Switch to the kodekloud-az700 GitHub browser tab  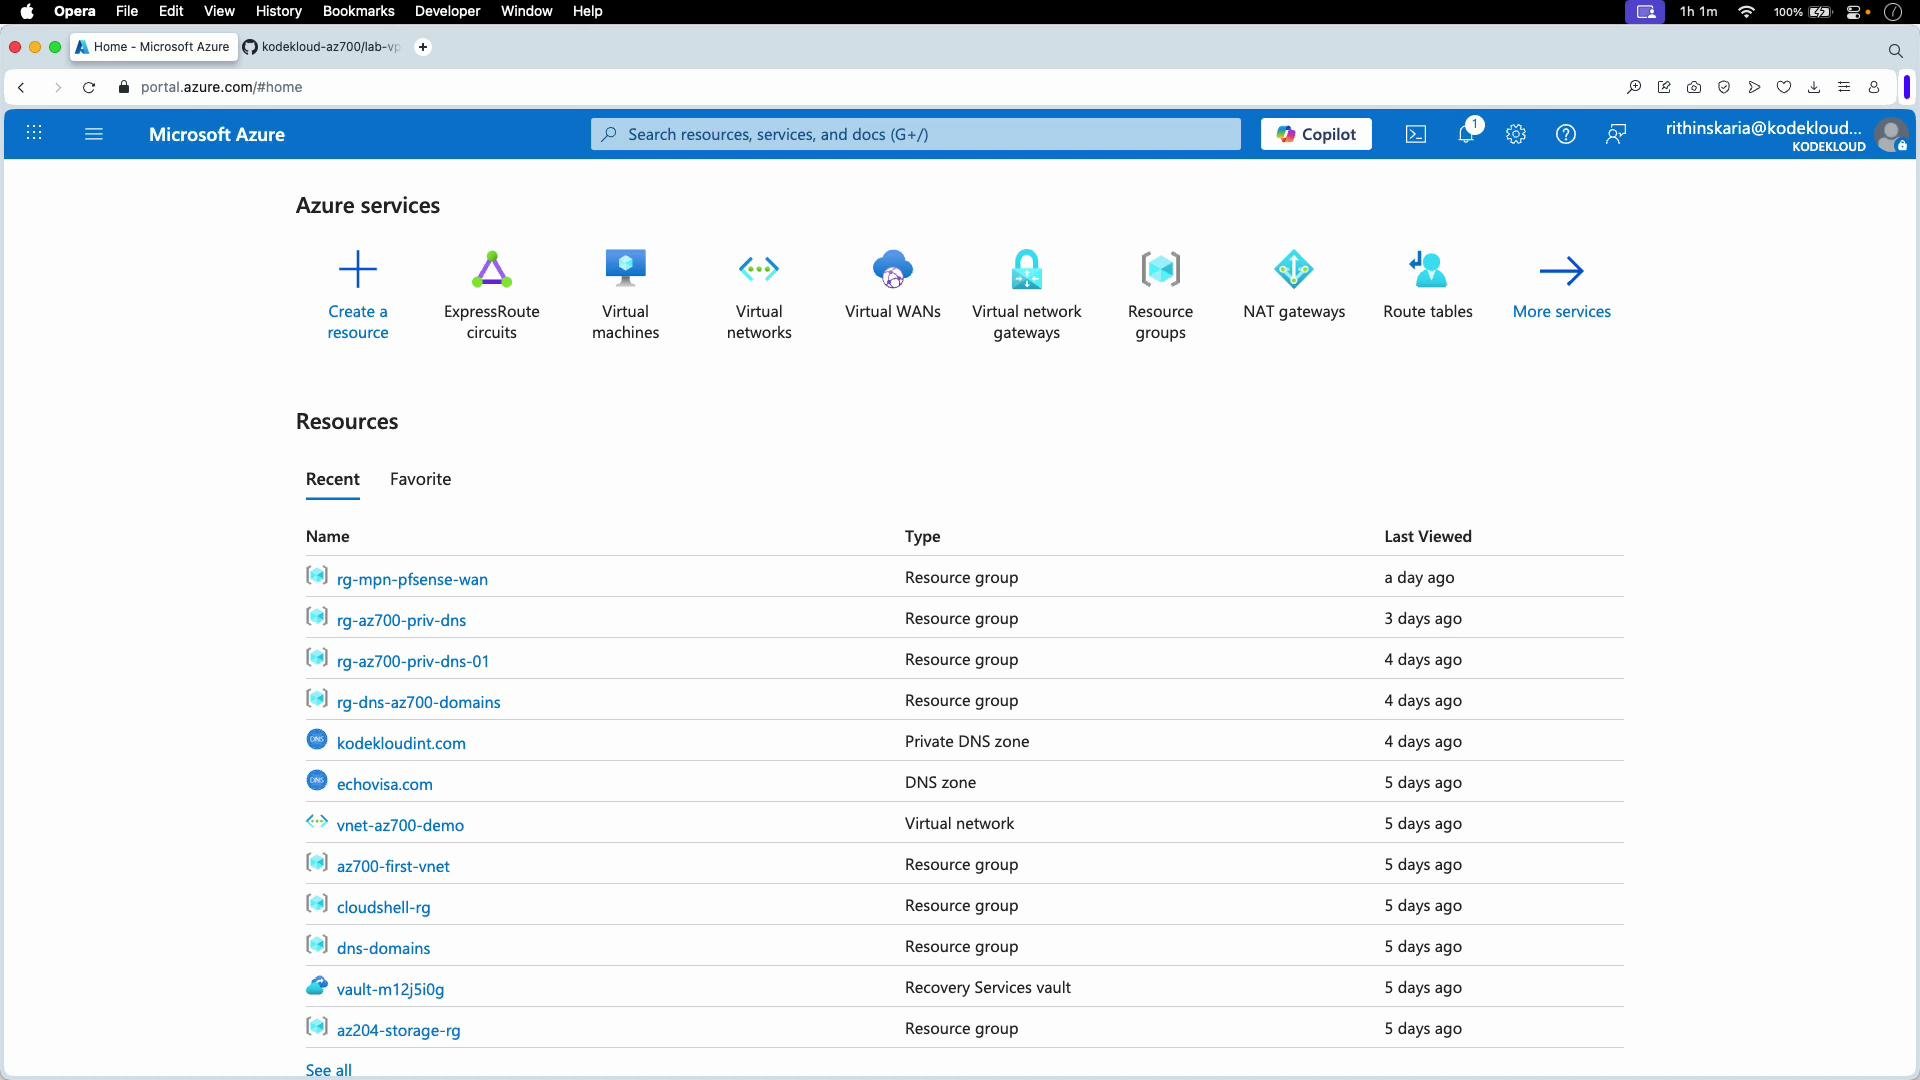click(x=322, y=47)
